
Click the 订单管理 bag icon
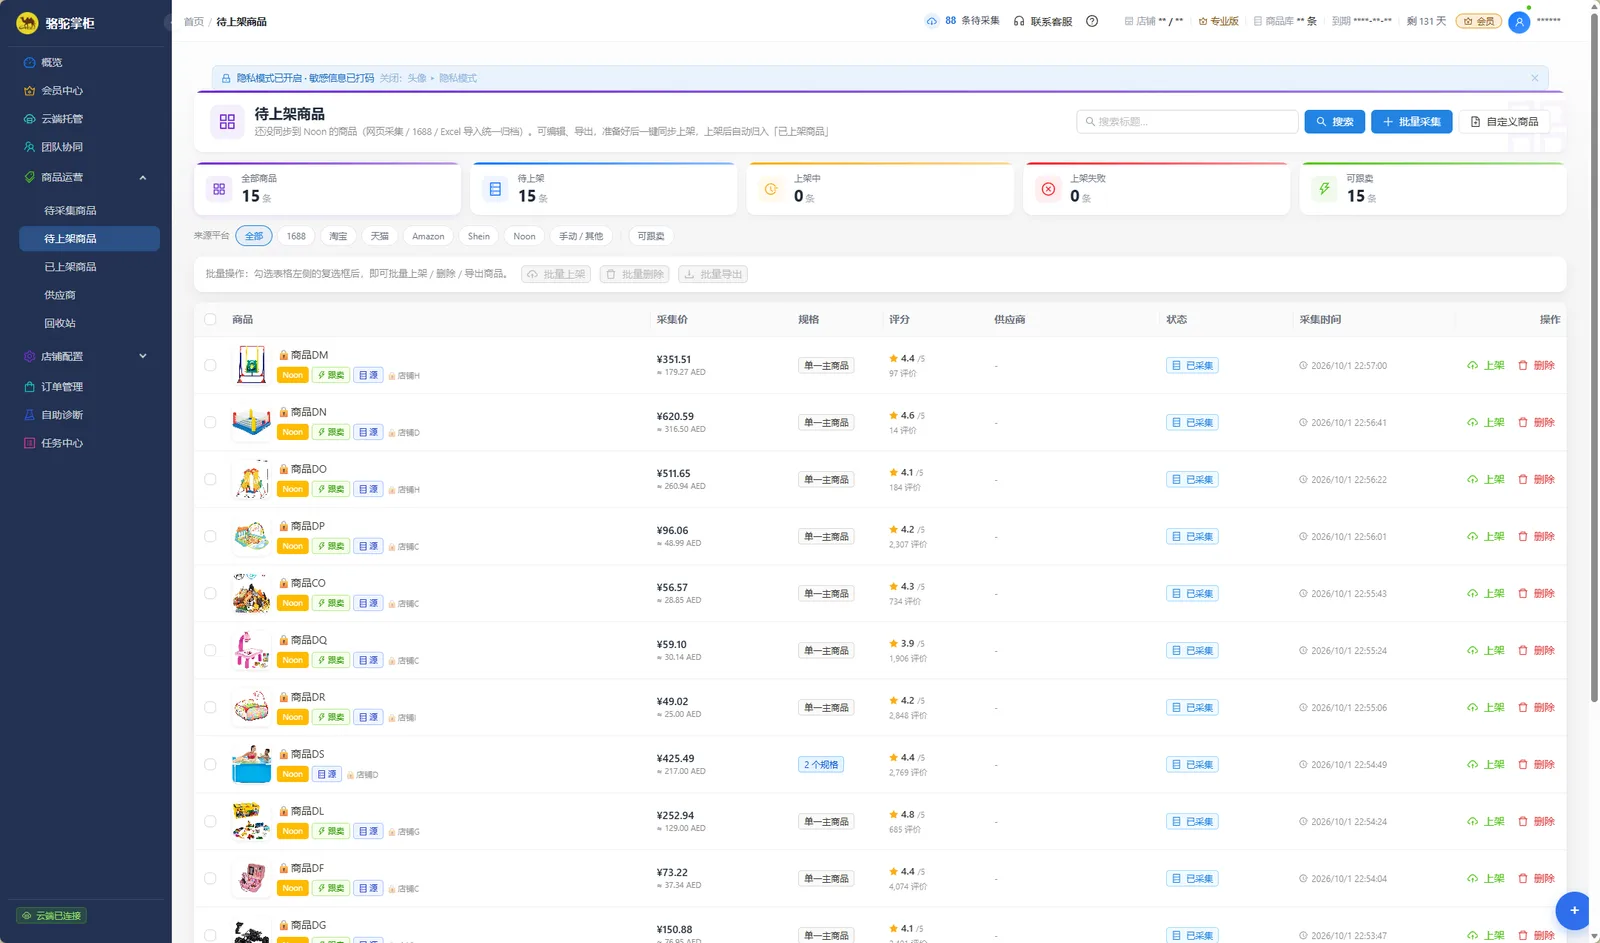click(x=30, y=387)
